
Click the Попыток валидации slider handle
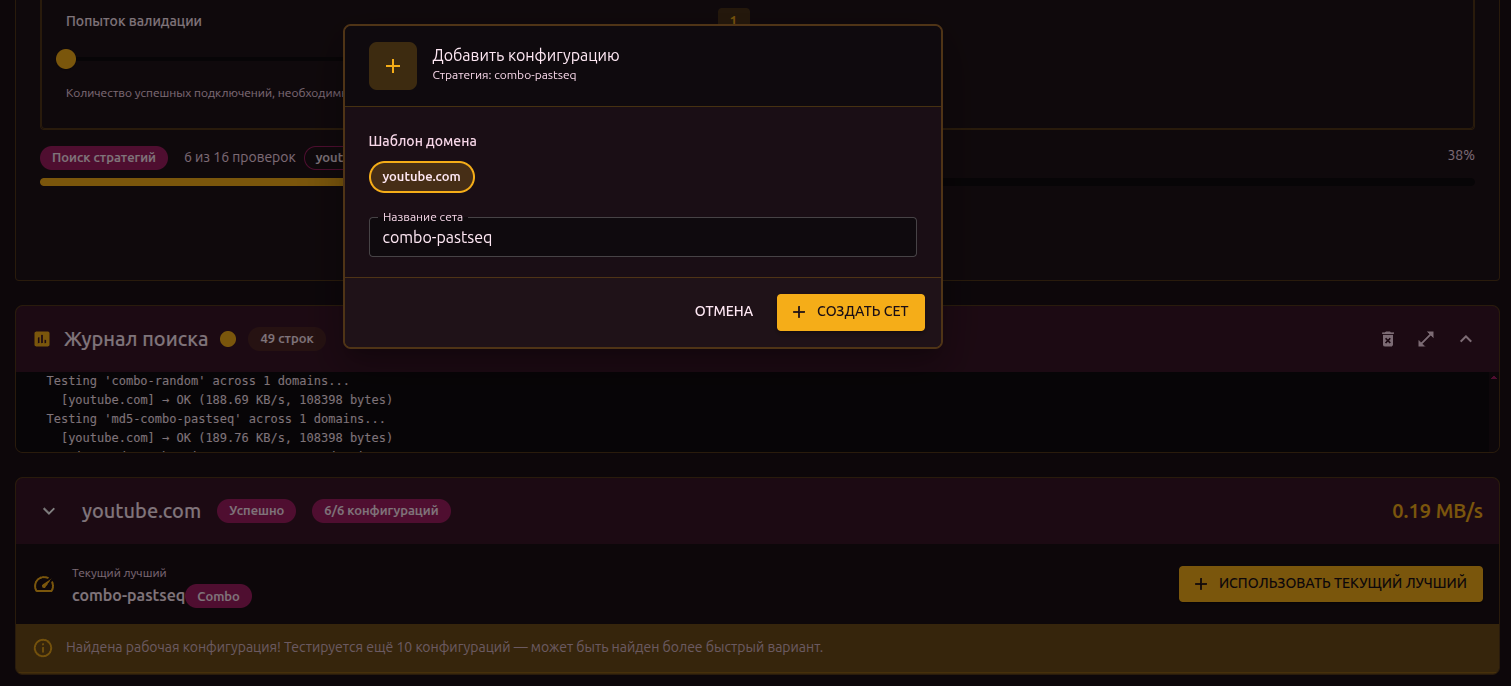tap(66, 59)
